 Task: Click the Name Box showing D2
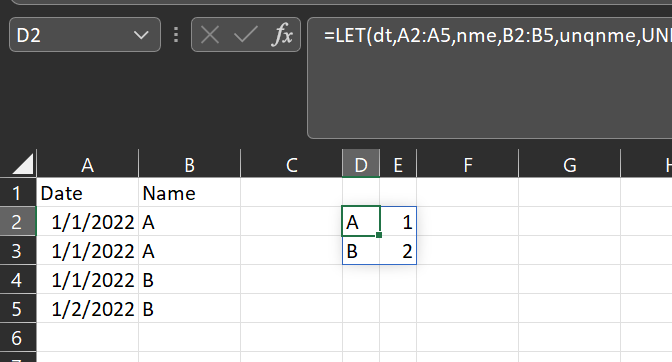pyautogui.click(x=84, y=35)
